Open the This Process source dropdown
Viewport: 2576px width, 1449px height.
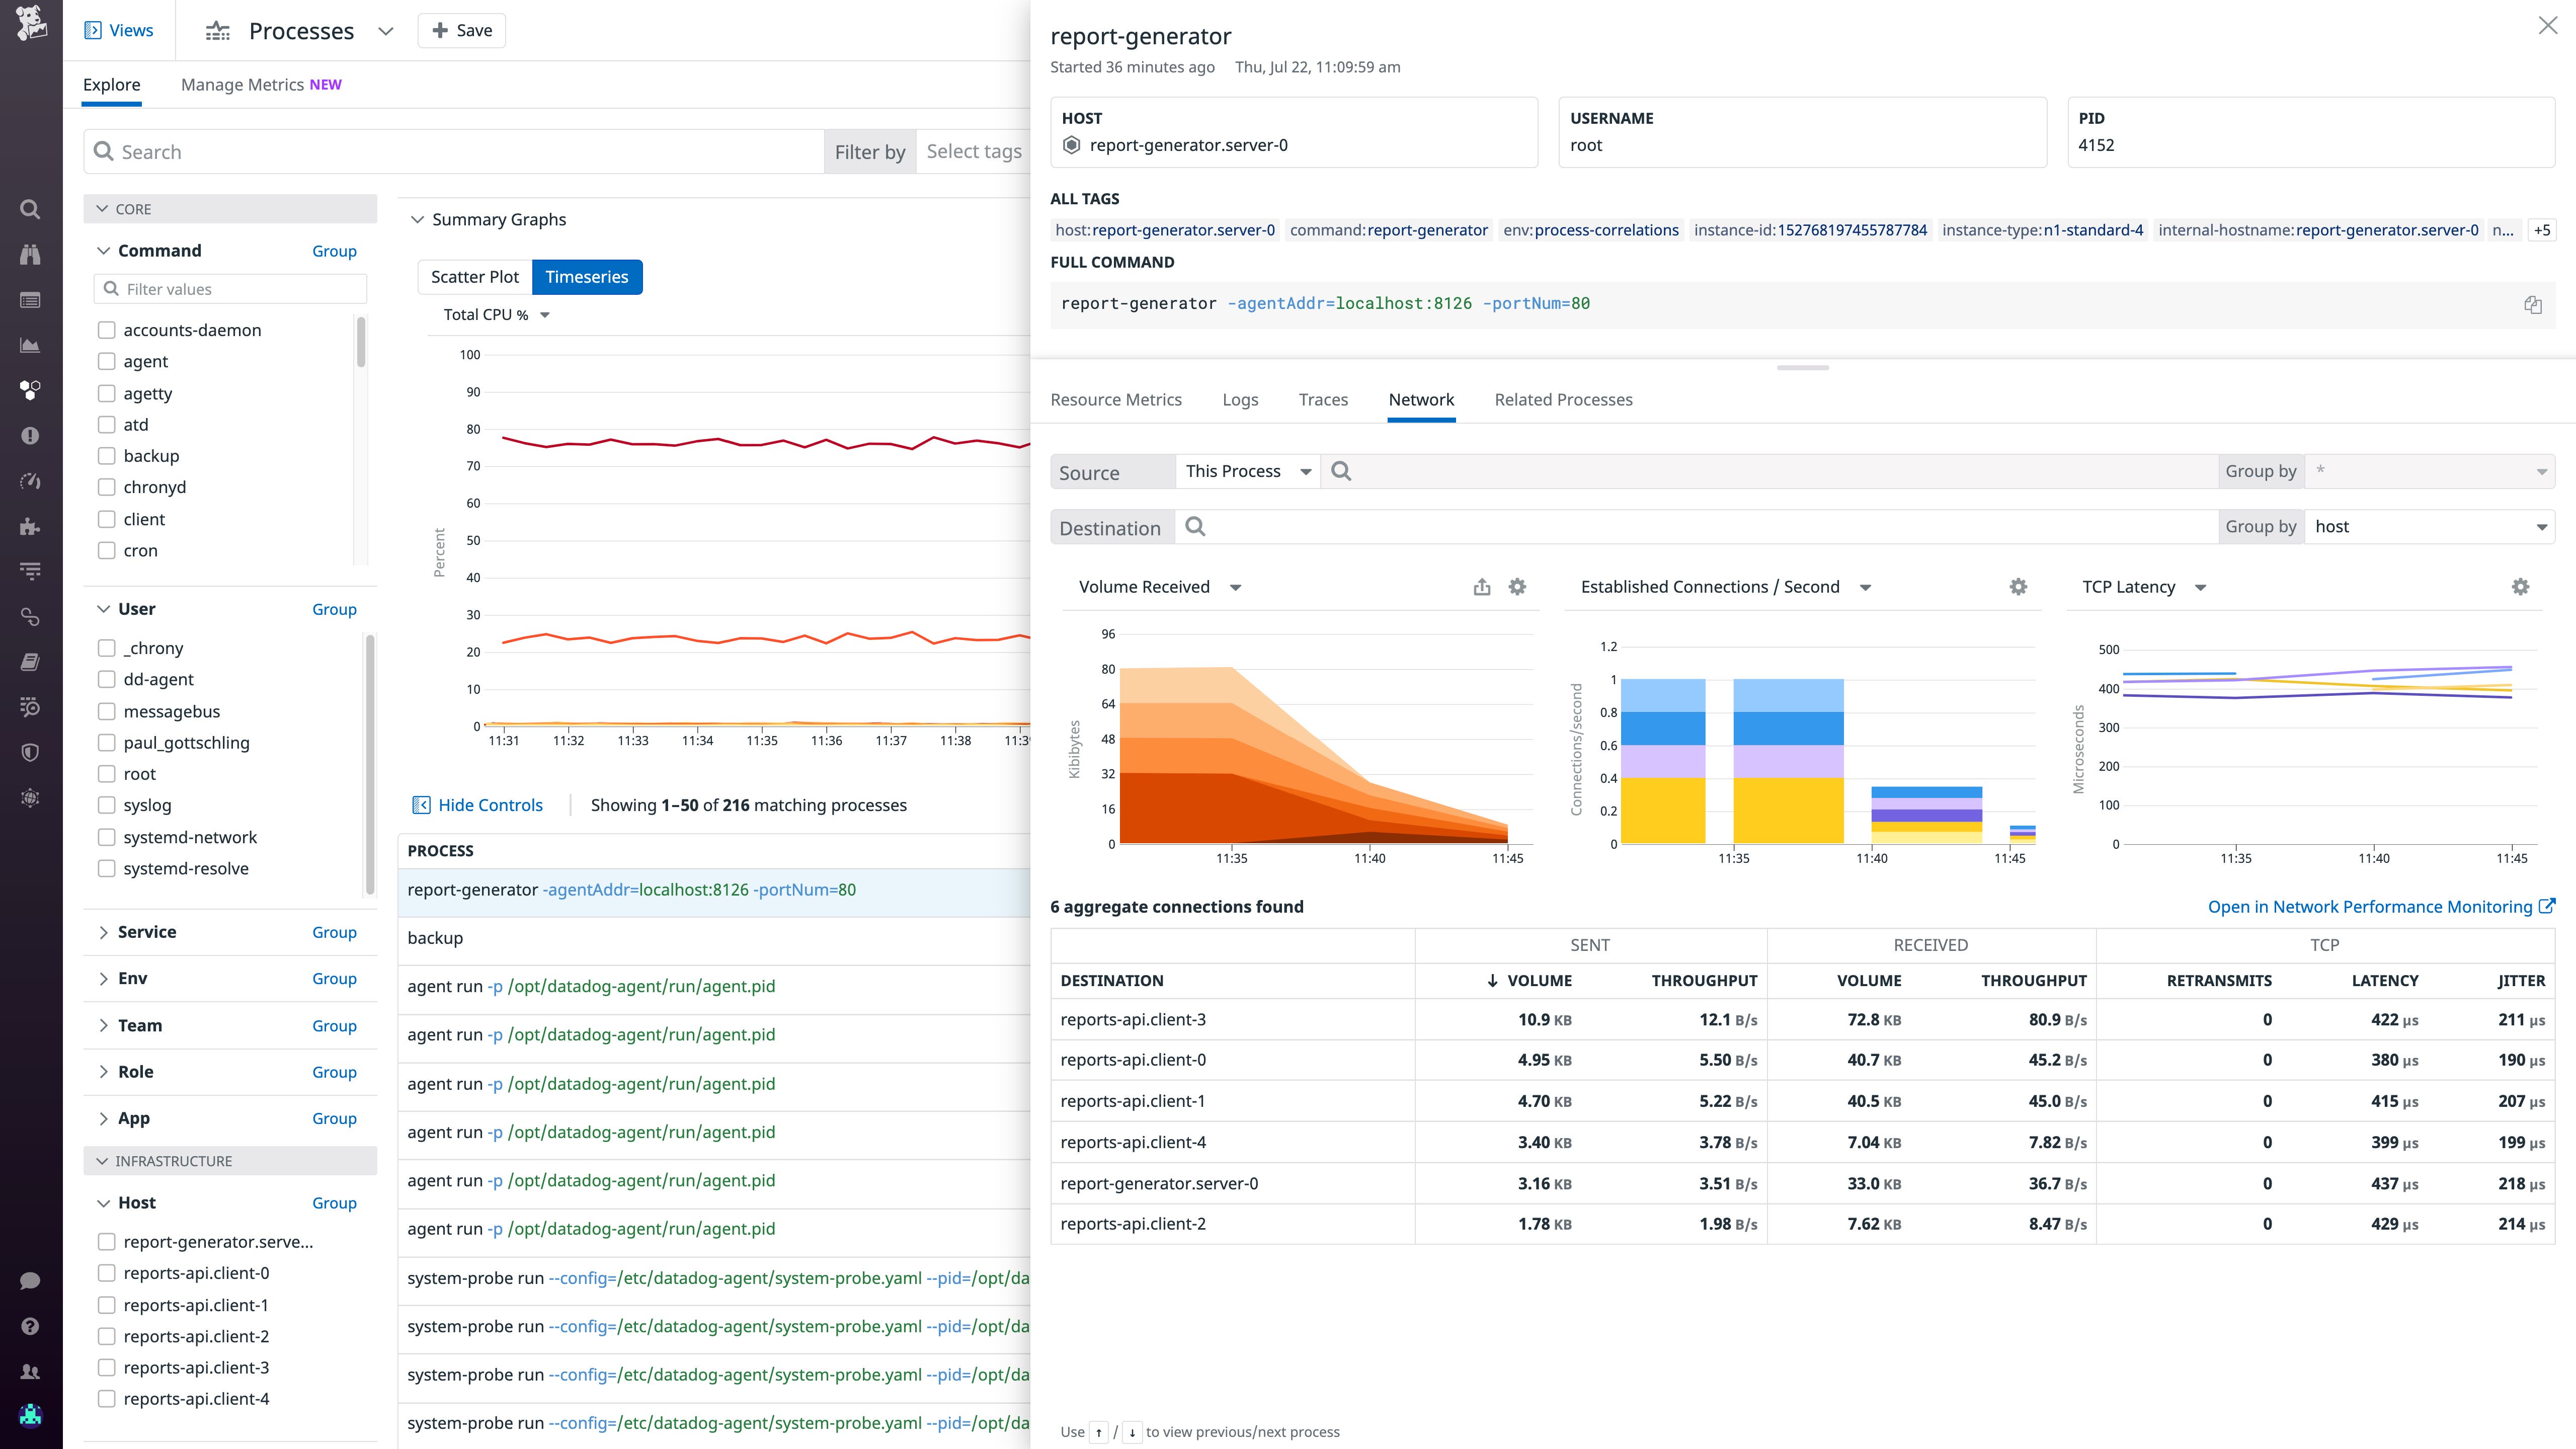click(1246, 470)
